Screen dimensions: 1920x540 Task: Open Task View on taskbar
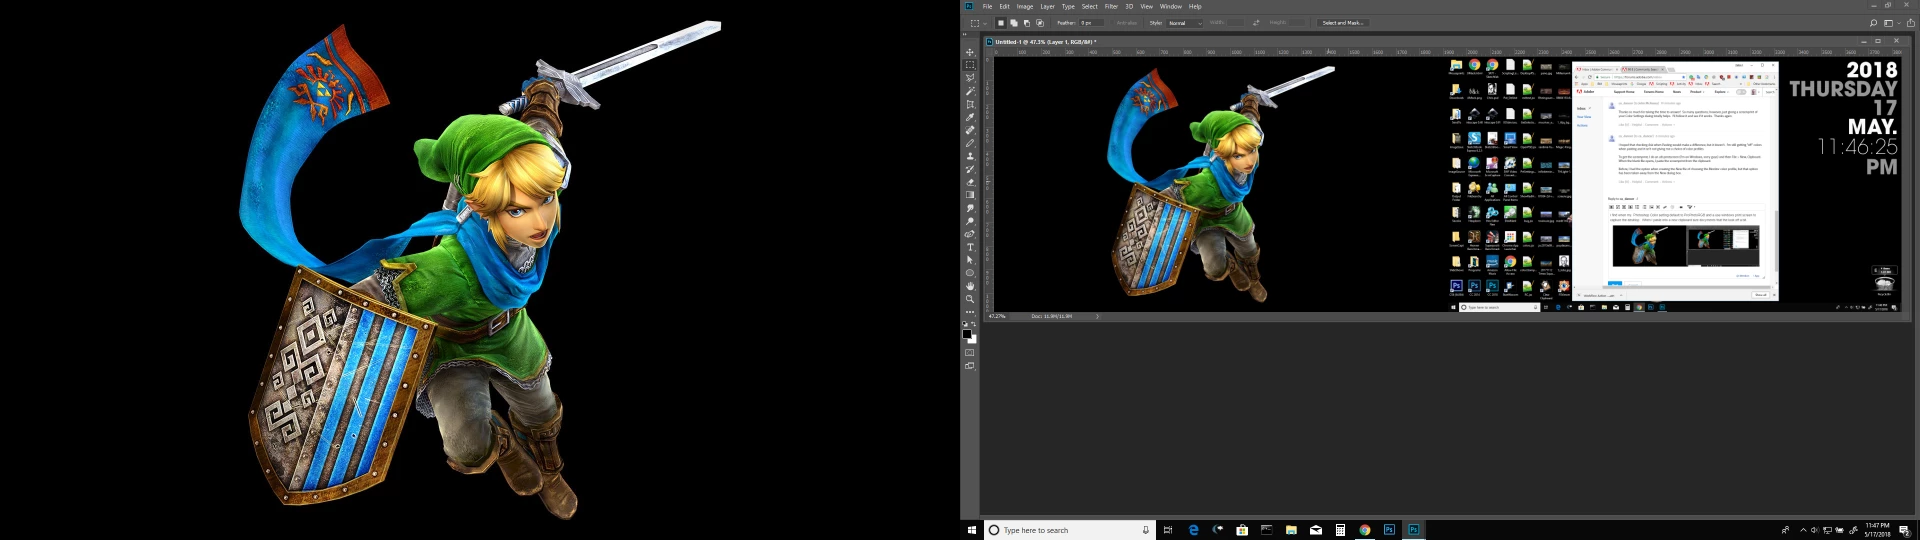1167,530
